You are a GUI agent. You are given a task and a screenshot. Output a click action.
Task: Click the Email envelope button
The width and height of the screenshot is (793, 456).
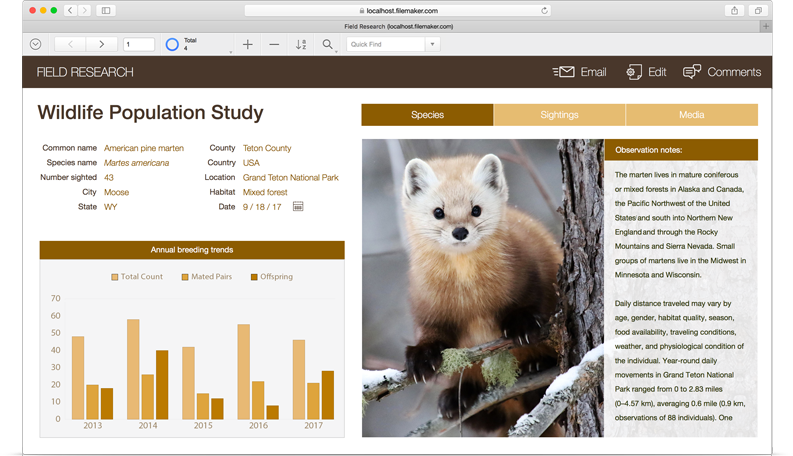tap(579, 72)
